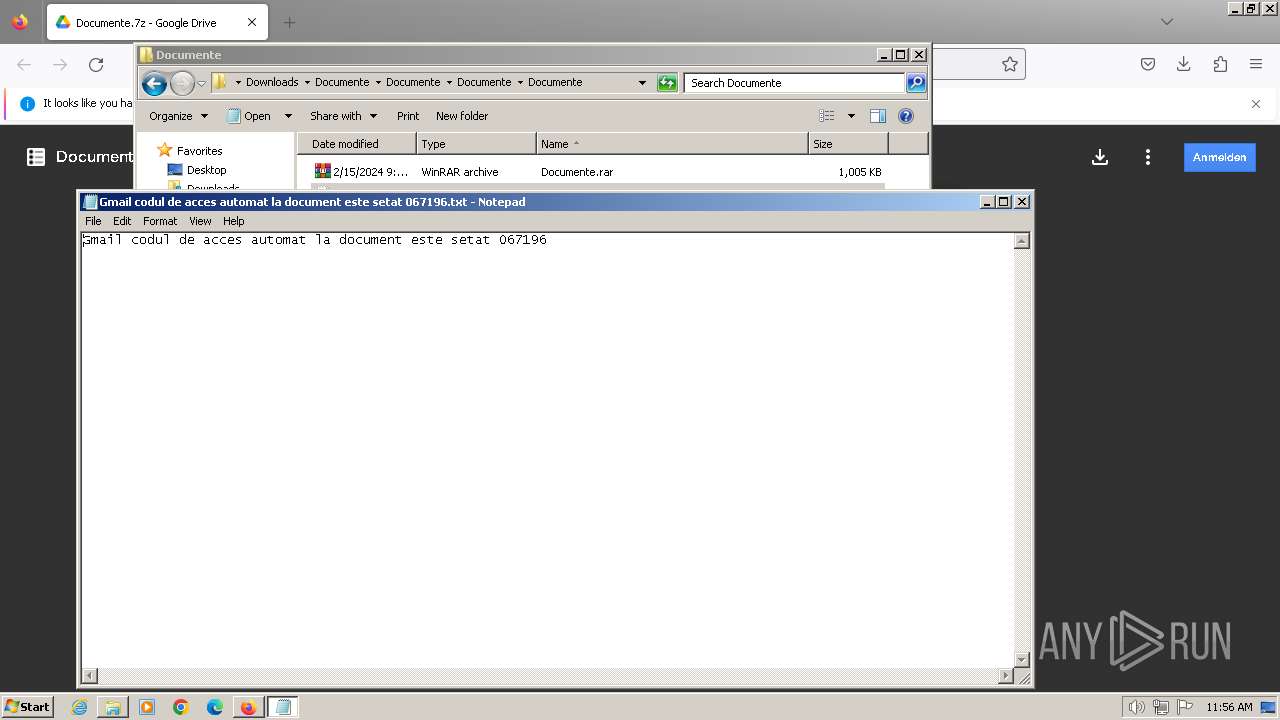Click inside the Search Documente field
This screenshot has width=1280, height=720.
coord(795,83)
